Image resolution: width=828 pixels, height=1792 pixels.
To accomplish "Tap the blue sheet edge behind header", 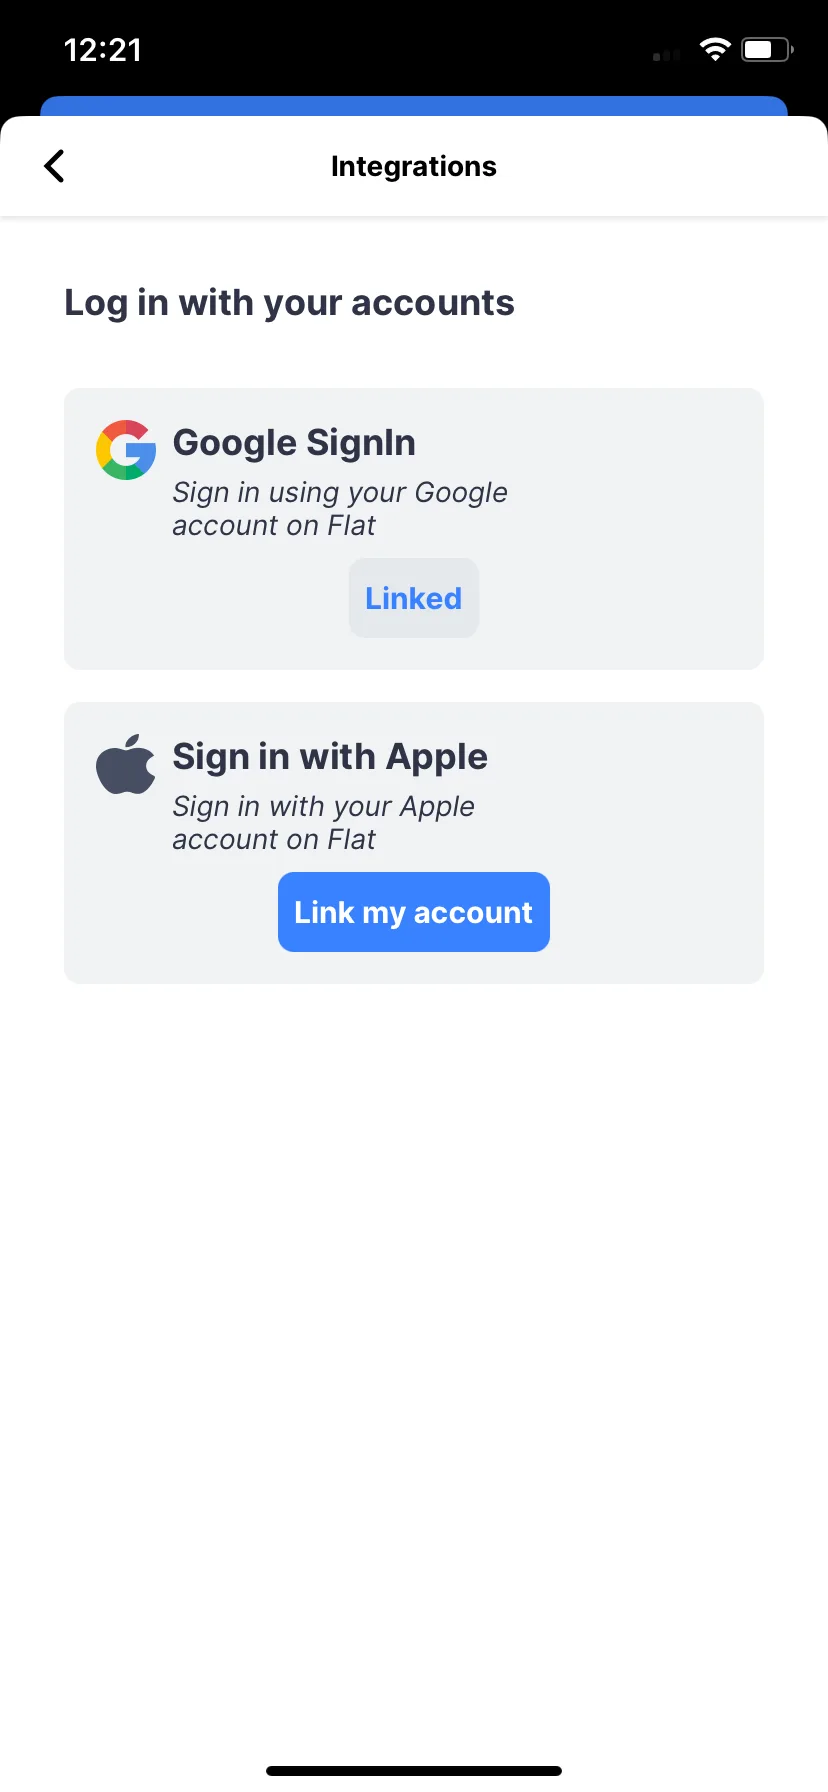I will click(x=414, y=105).
